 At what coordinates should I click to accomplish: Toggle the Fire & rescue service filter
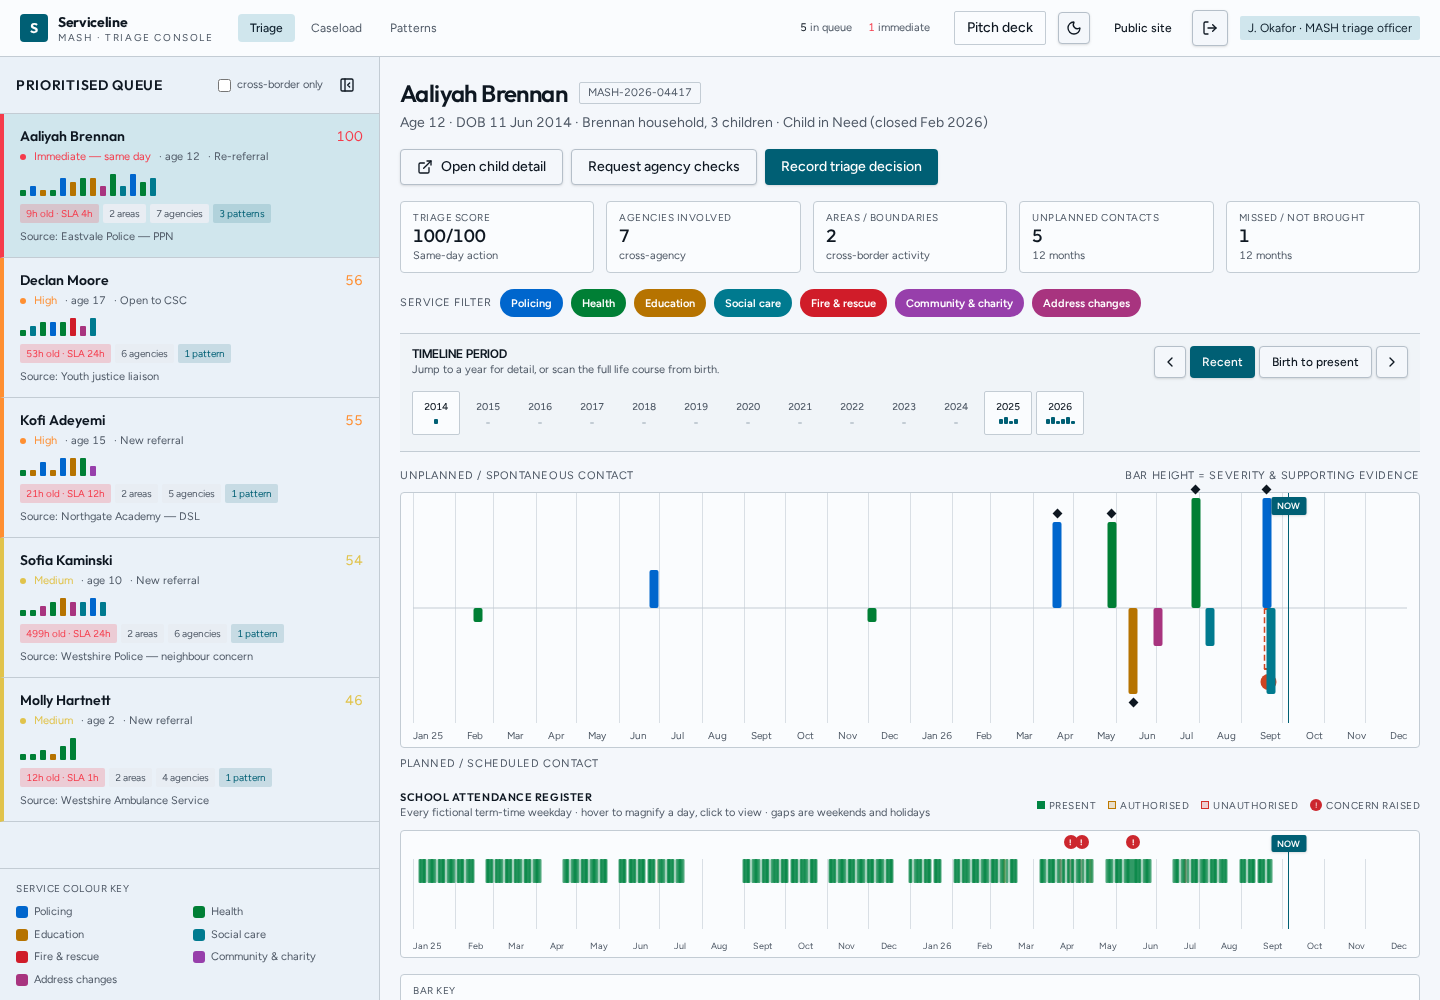point(843,303)
